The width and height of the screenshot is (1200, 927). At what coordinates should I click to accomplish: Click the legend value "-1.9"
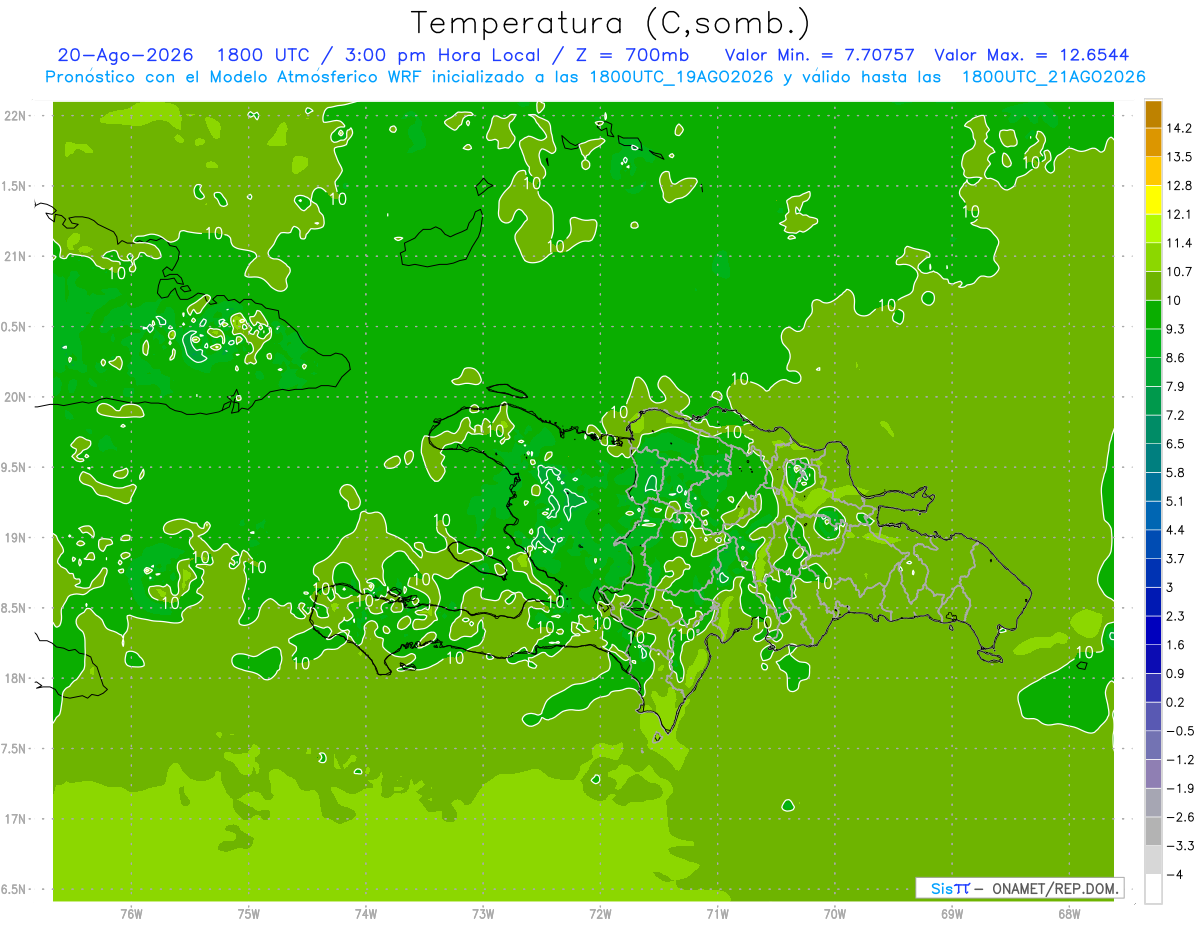(1180, 789)
